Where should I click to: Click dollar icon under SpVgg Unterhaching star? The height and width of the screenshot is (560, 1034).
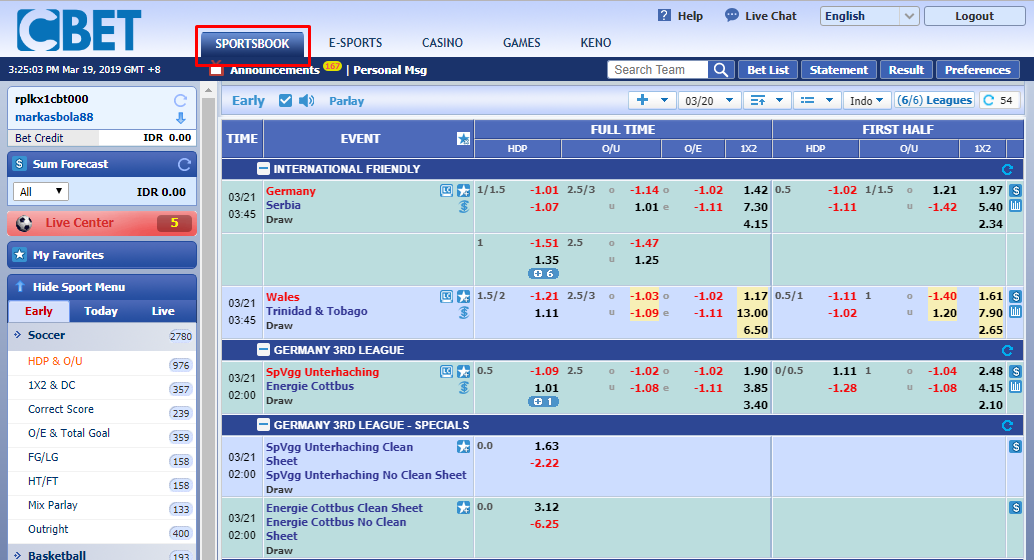tap(464, 388)
